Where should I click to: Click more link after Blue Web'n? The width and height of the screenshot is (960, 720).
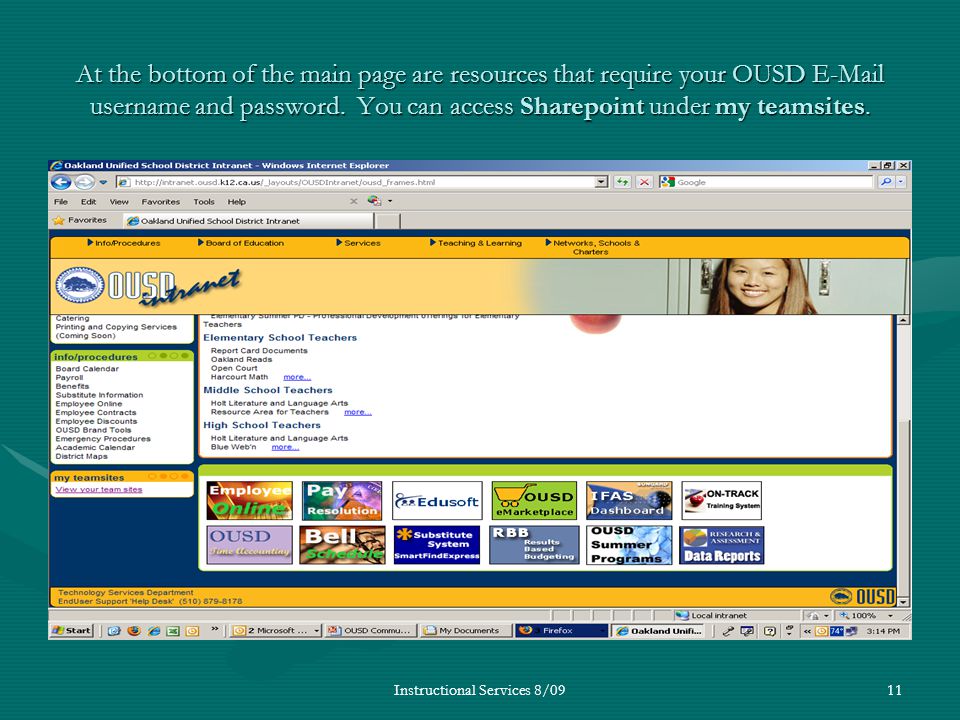point(285,447)
